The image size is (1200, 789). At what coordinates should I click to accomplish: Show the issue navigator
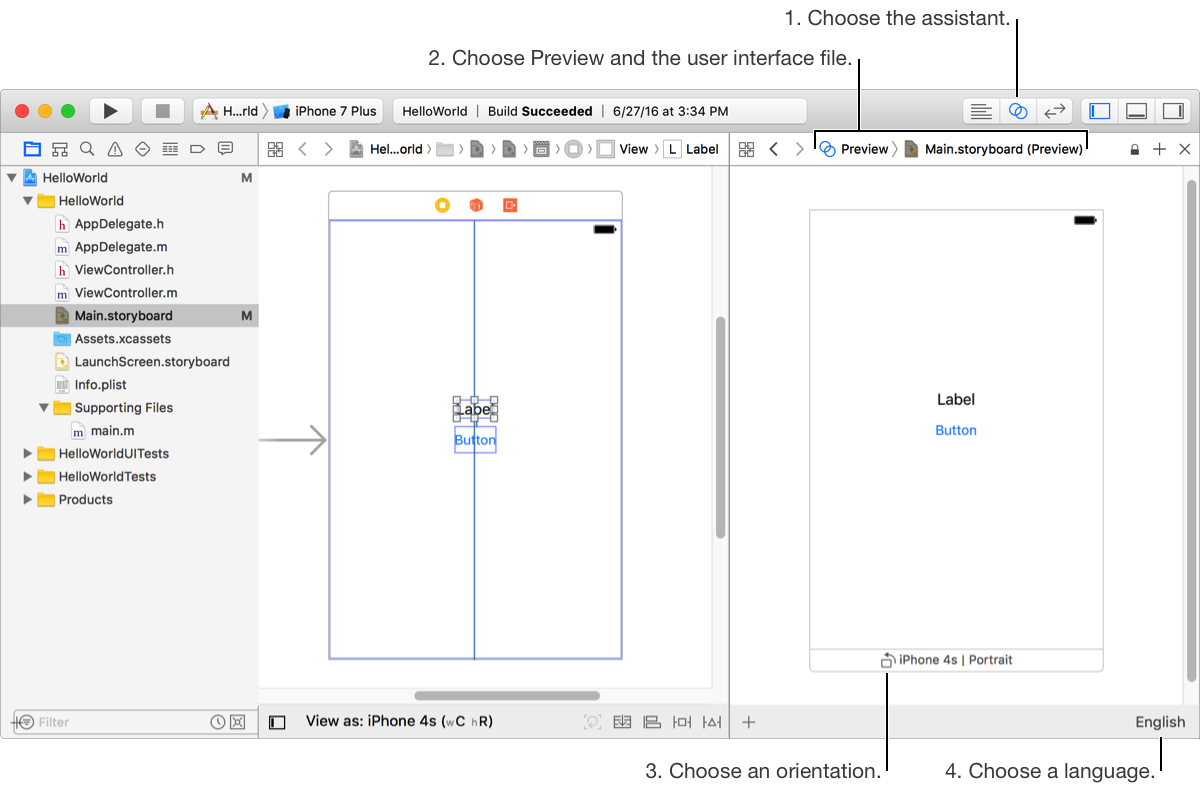pyautogui.click(x=115, y=149)
